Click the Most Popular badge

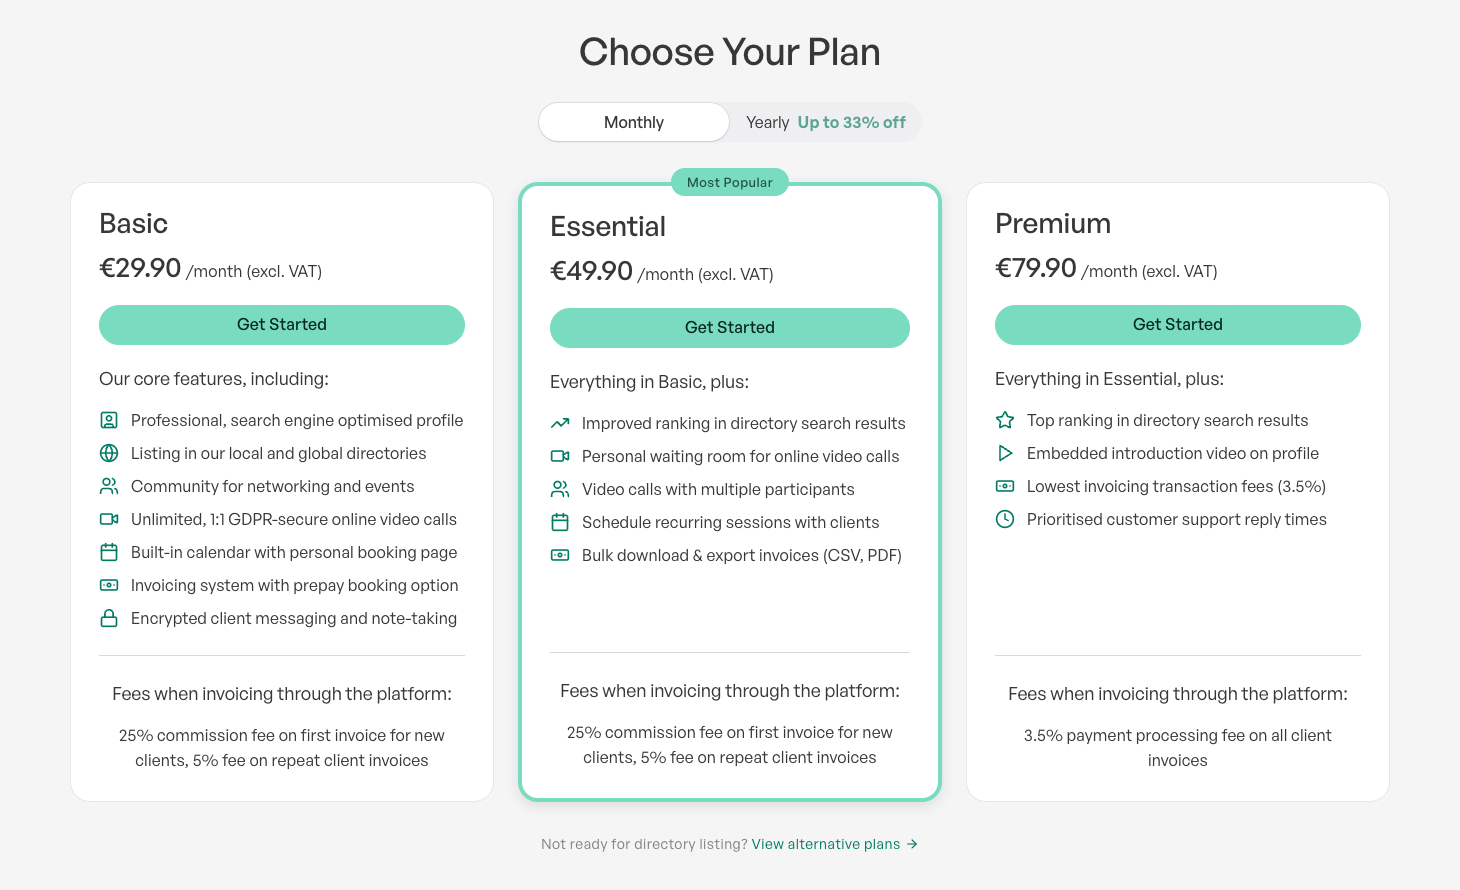tap(730, 183)
